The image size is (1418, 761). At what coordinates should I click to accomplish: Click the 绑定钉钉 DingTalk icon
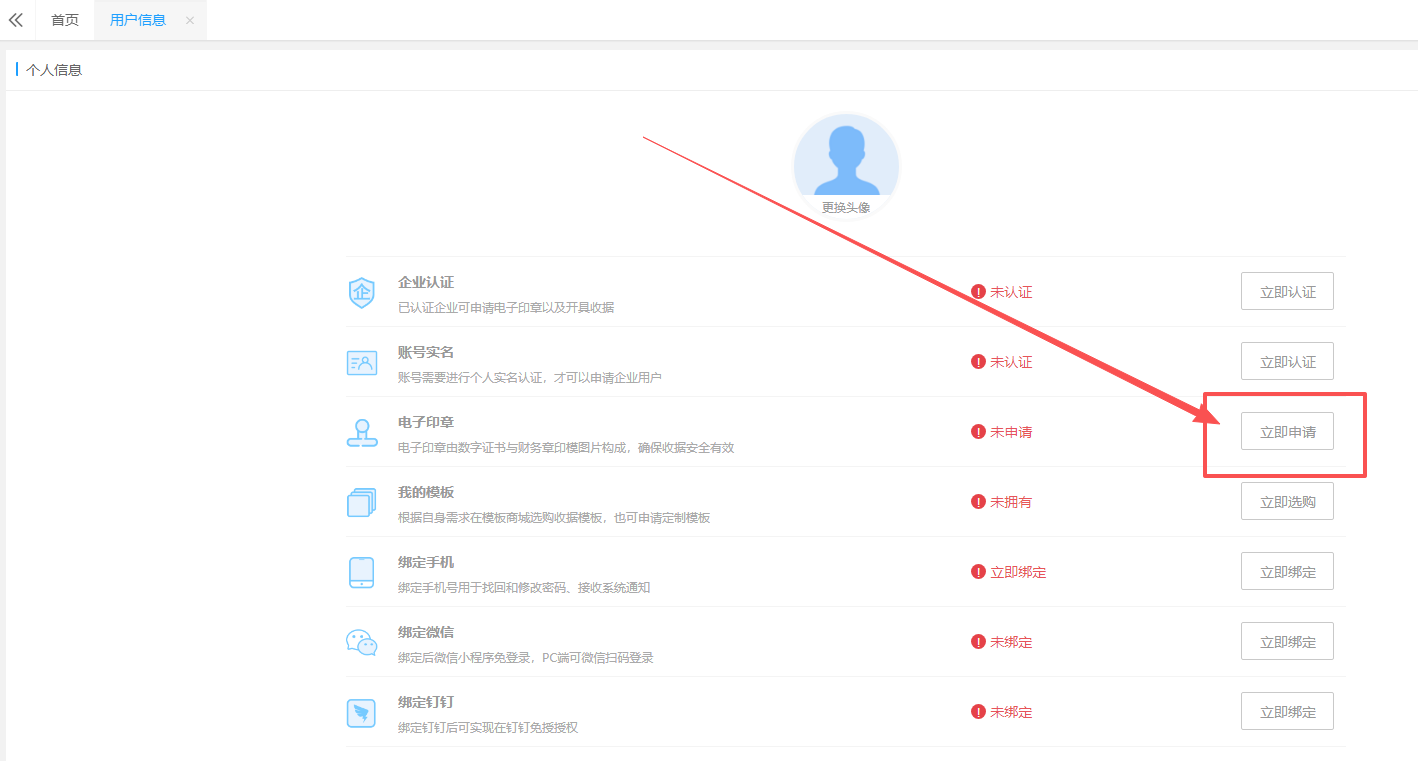click(x=361, y=712)
